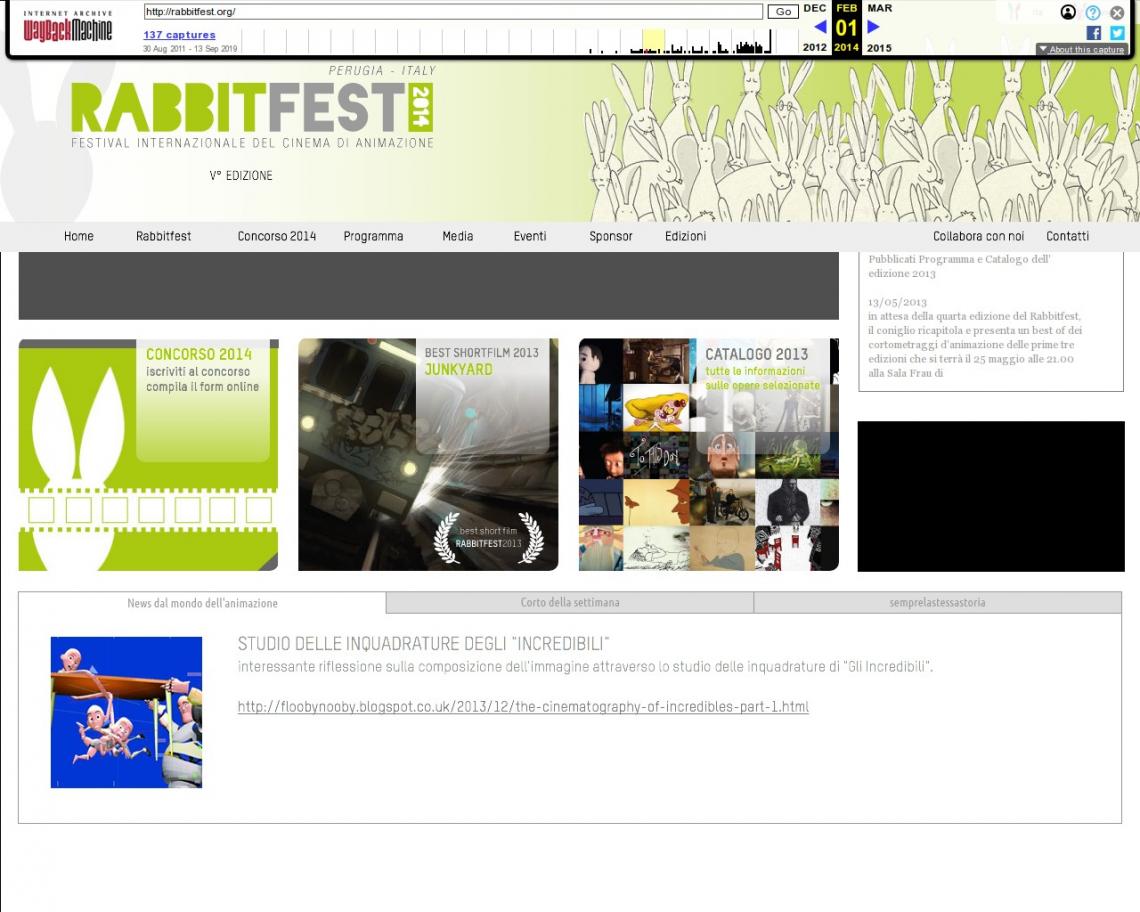Click the dark gray slideshow banner
The image size is (1140, 912).
[x=428, y=286]
